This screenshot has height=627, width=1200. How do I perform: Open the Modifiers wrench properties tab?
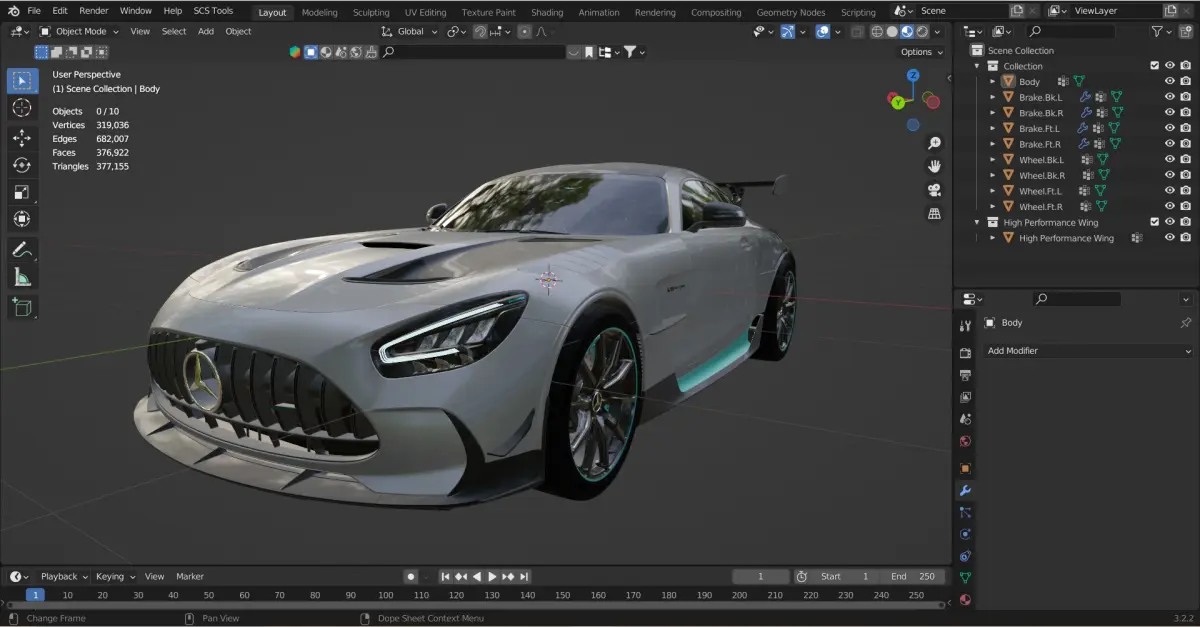(x=965, y=490)
